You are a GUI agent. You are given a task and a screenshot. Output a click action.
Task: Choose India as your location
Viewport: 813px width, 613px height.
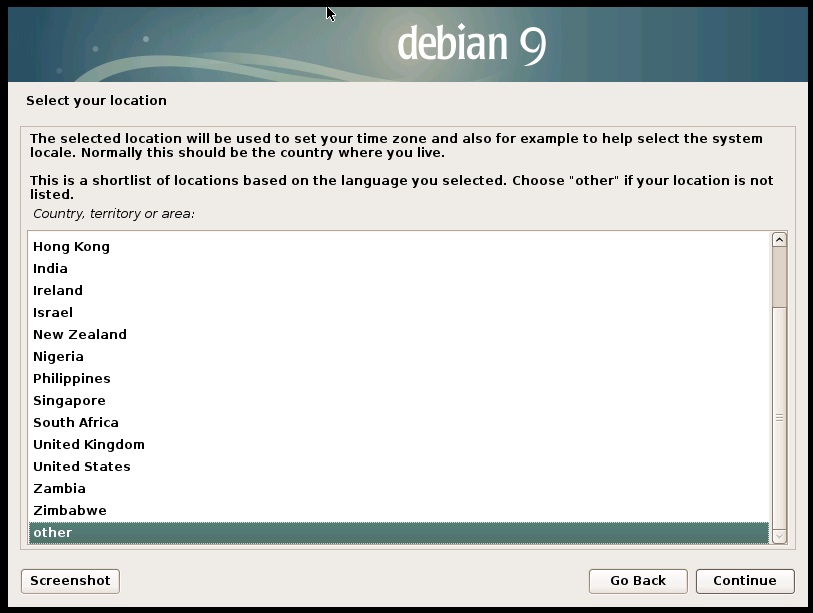point(50,268)
